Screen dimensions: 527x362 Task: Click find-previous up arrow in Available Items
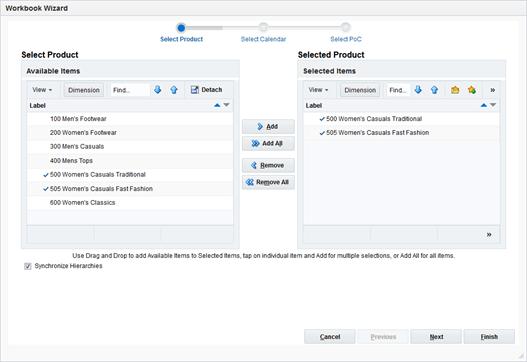coord(174,90)
